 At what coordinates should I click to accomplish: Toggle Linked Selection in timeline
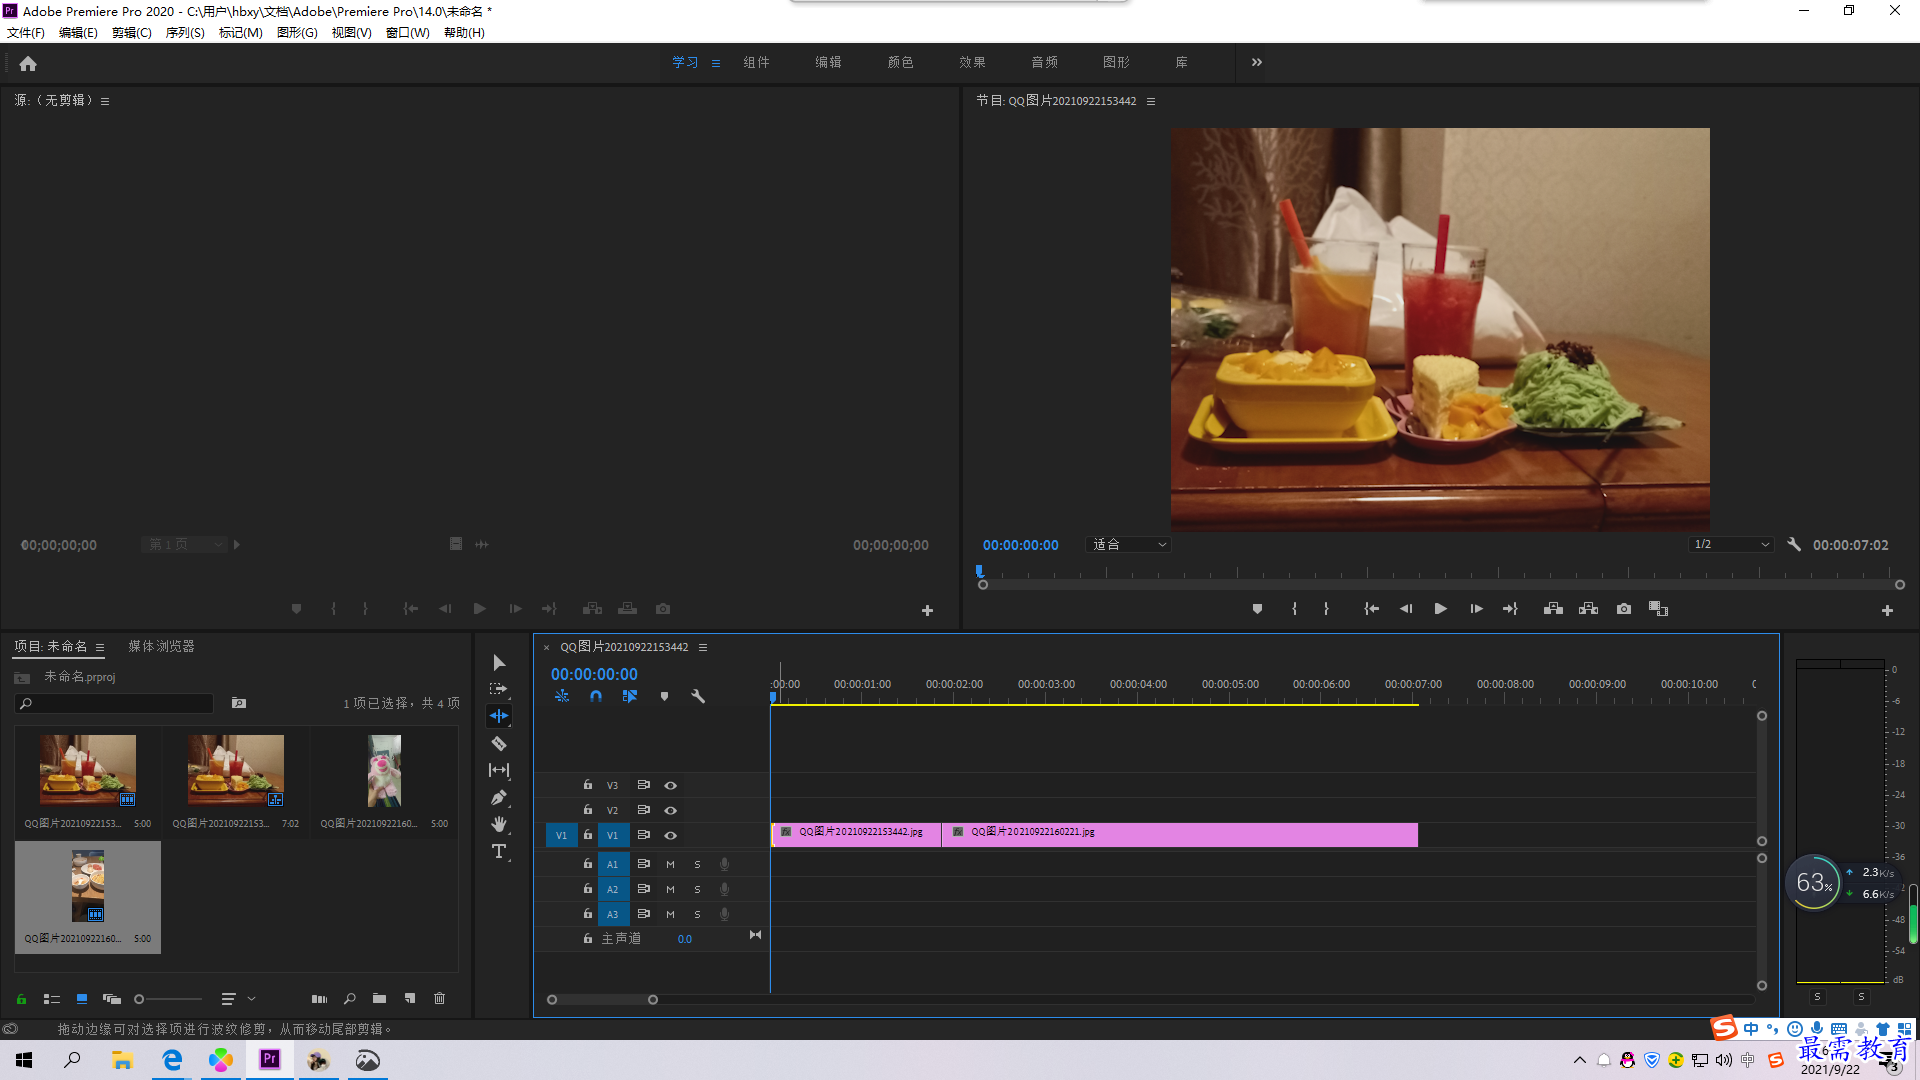point(630,696)
